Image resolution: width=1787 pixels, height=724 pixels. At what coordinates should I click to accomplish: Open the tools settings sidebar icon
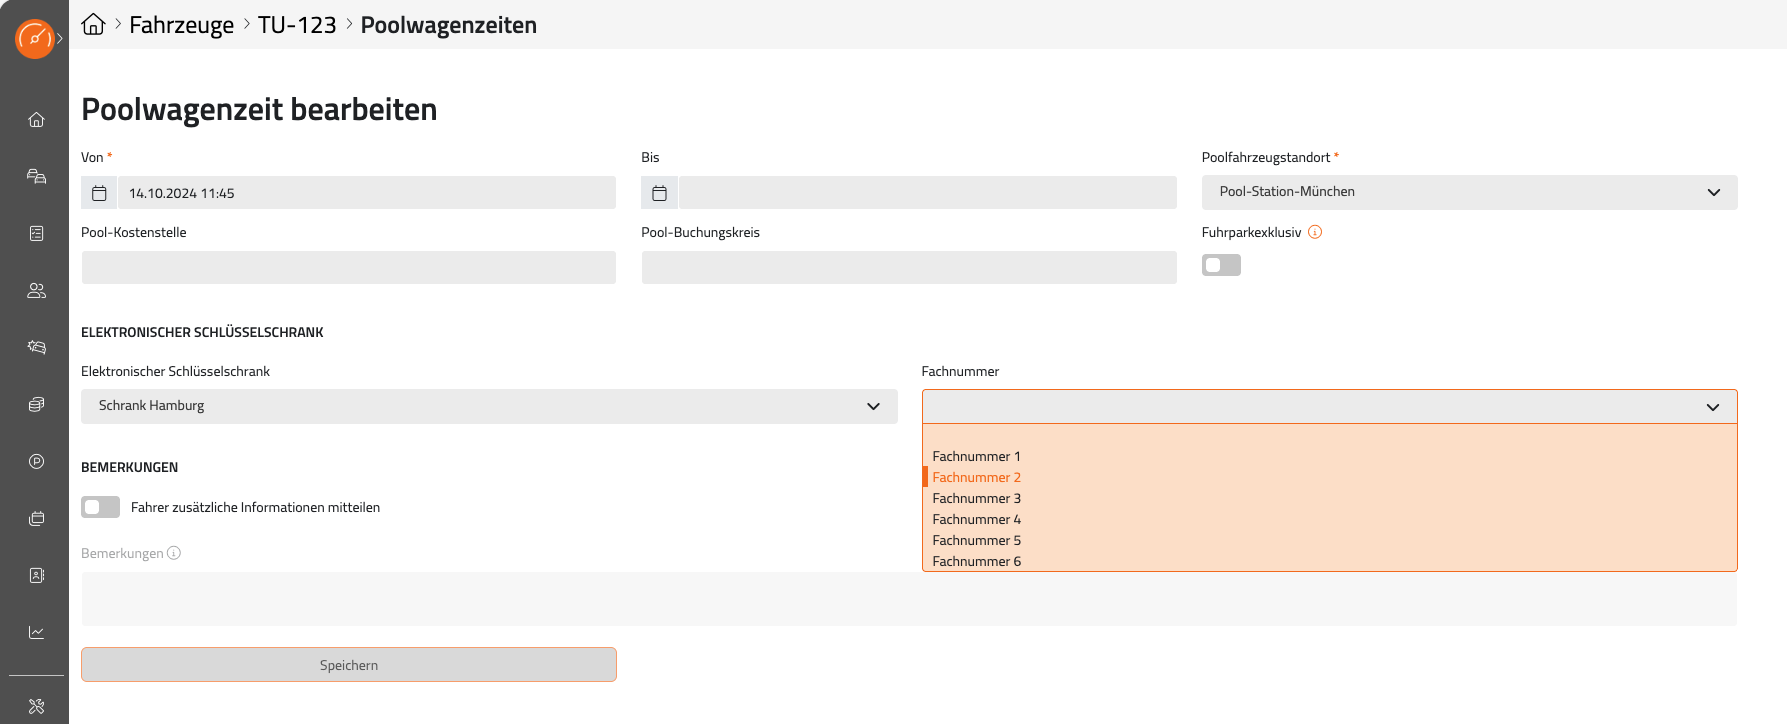click(37, 706)
